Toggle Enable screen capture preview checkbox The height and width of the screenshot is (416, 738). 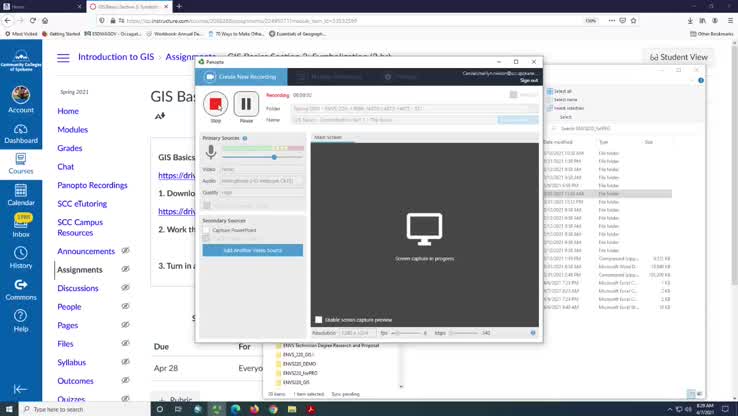point(319,320)
